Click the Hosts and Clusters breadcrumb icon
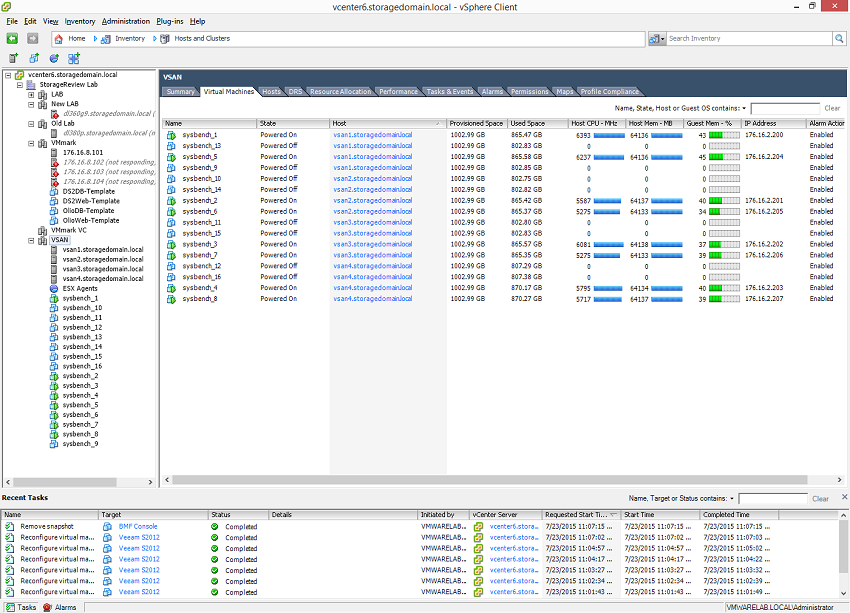Screen dimensions: 850x613 165,39
